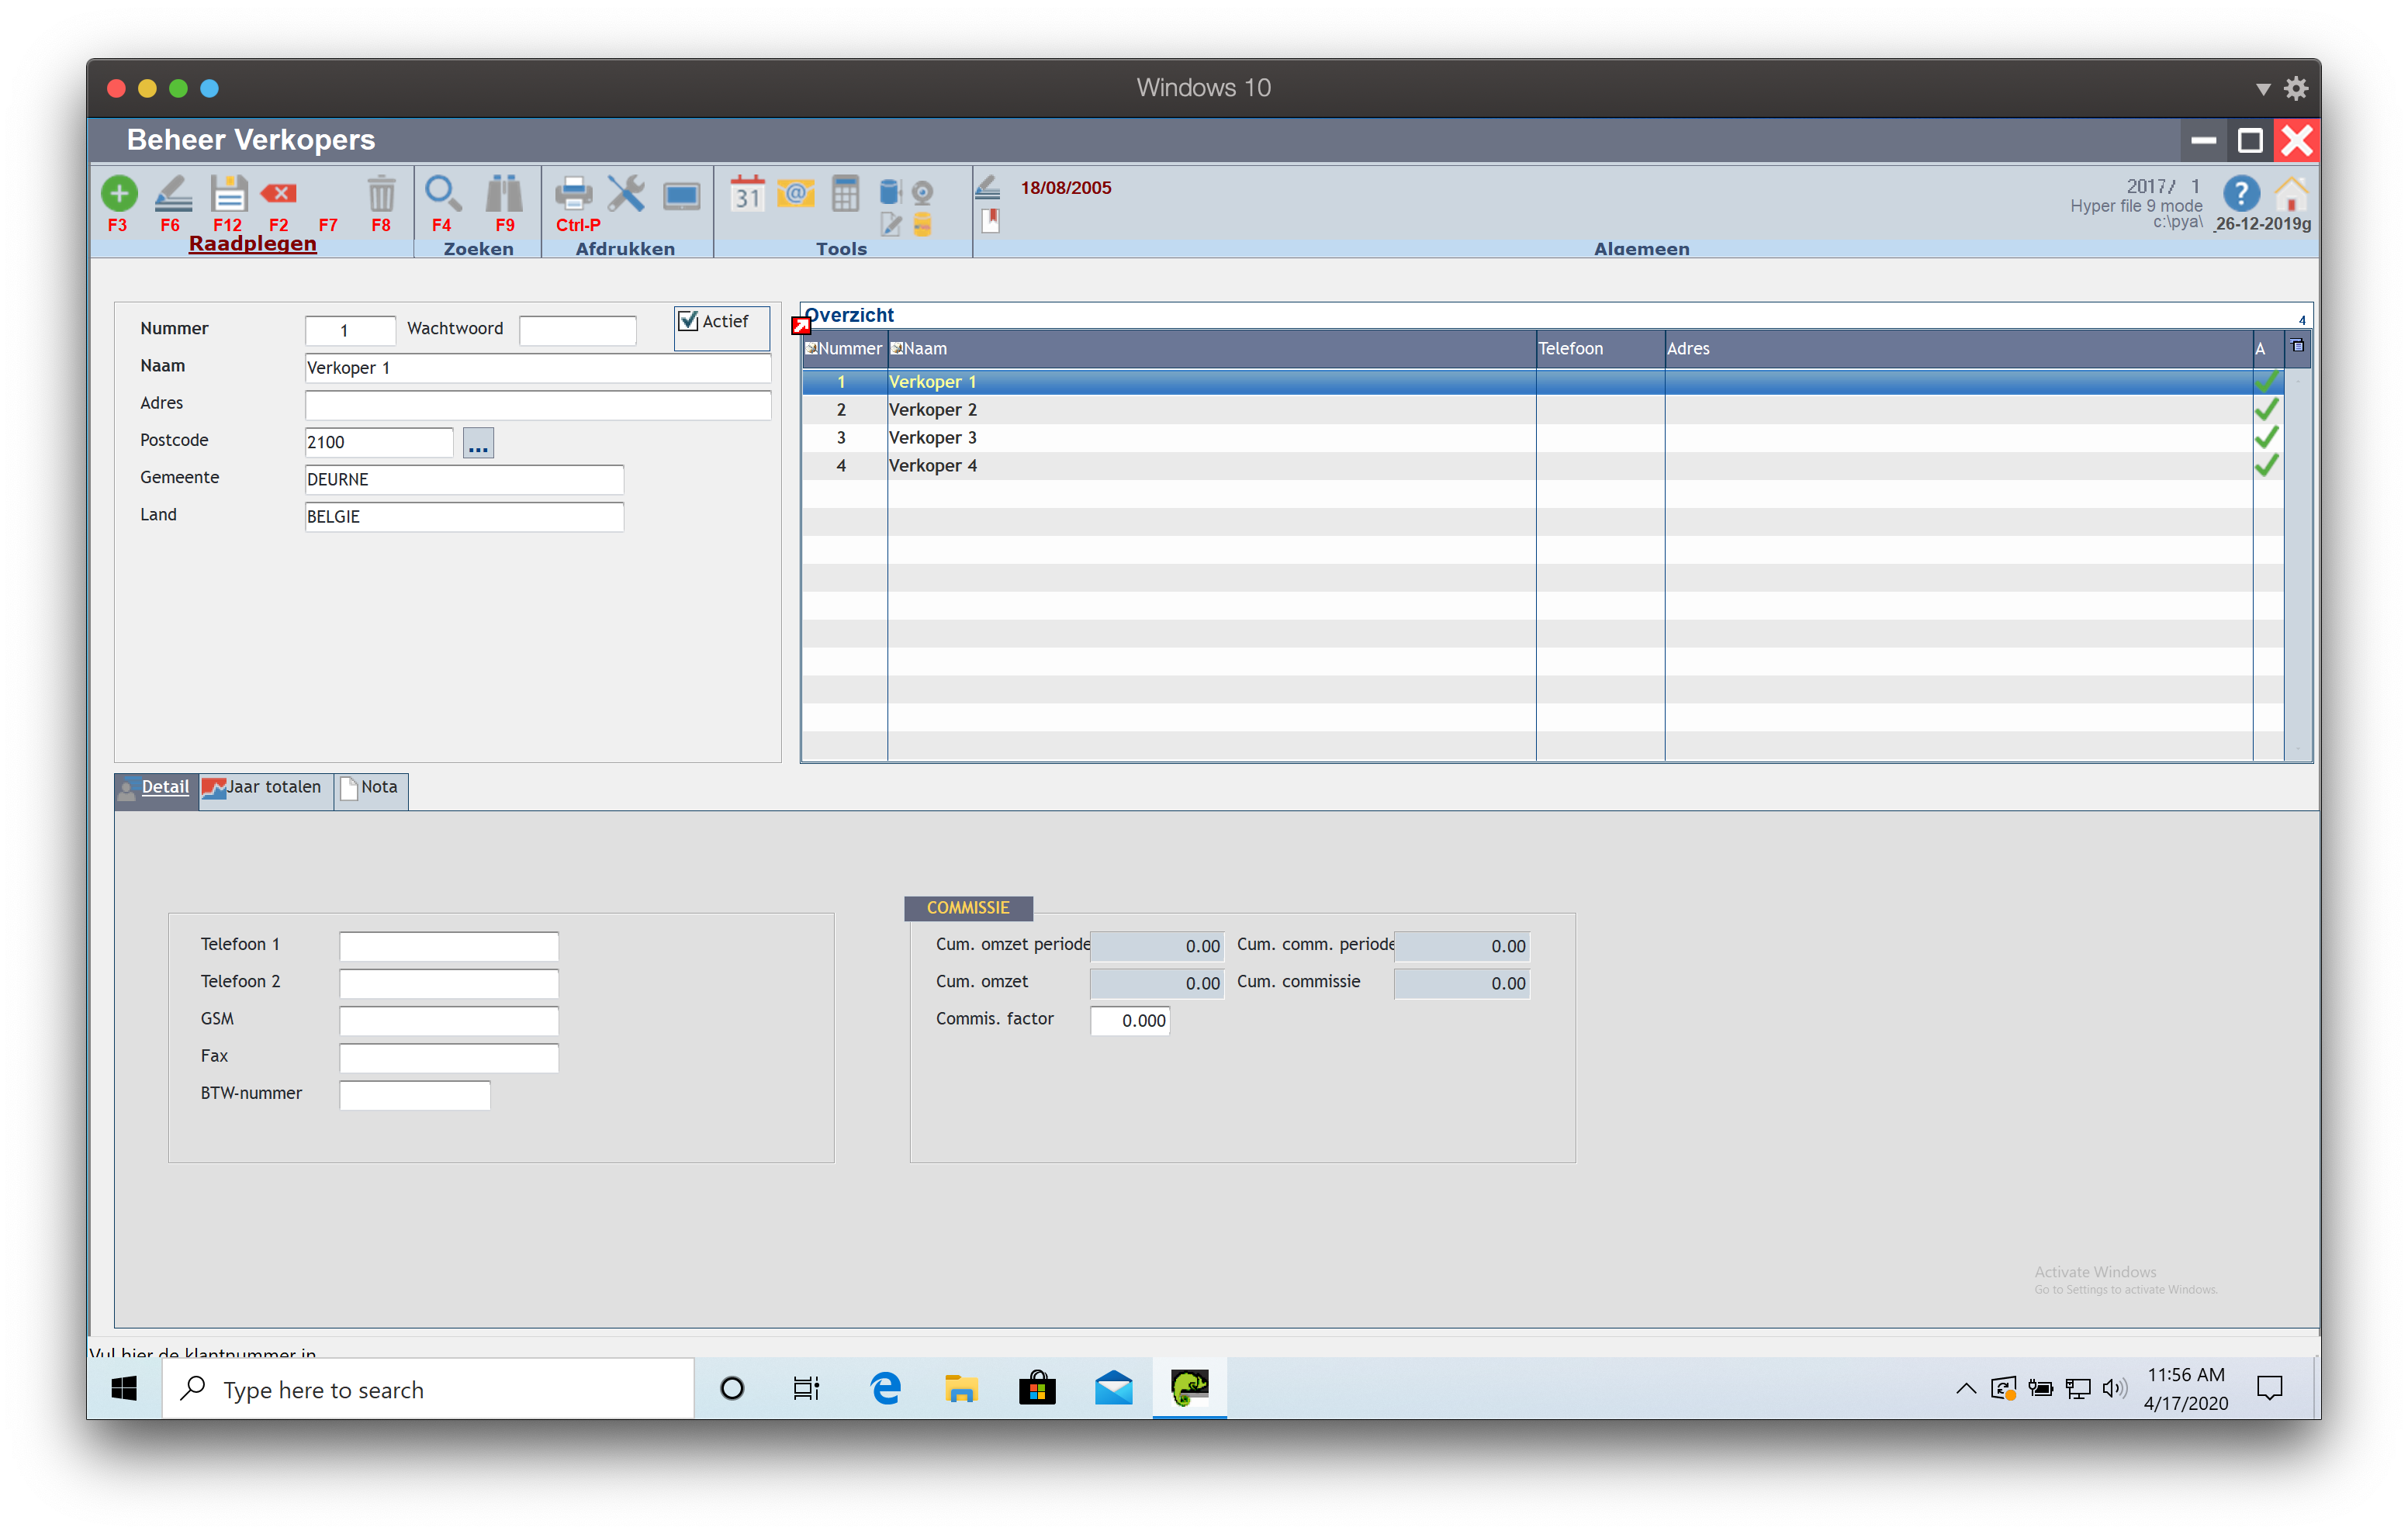Image resolution: width=2408 pixels, height=1534 pixels.
Task: Click the Commis. factor input field
Action: pyautogui.click(x=1130, y=1020)
